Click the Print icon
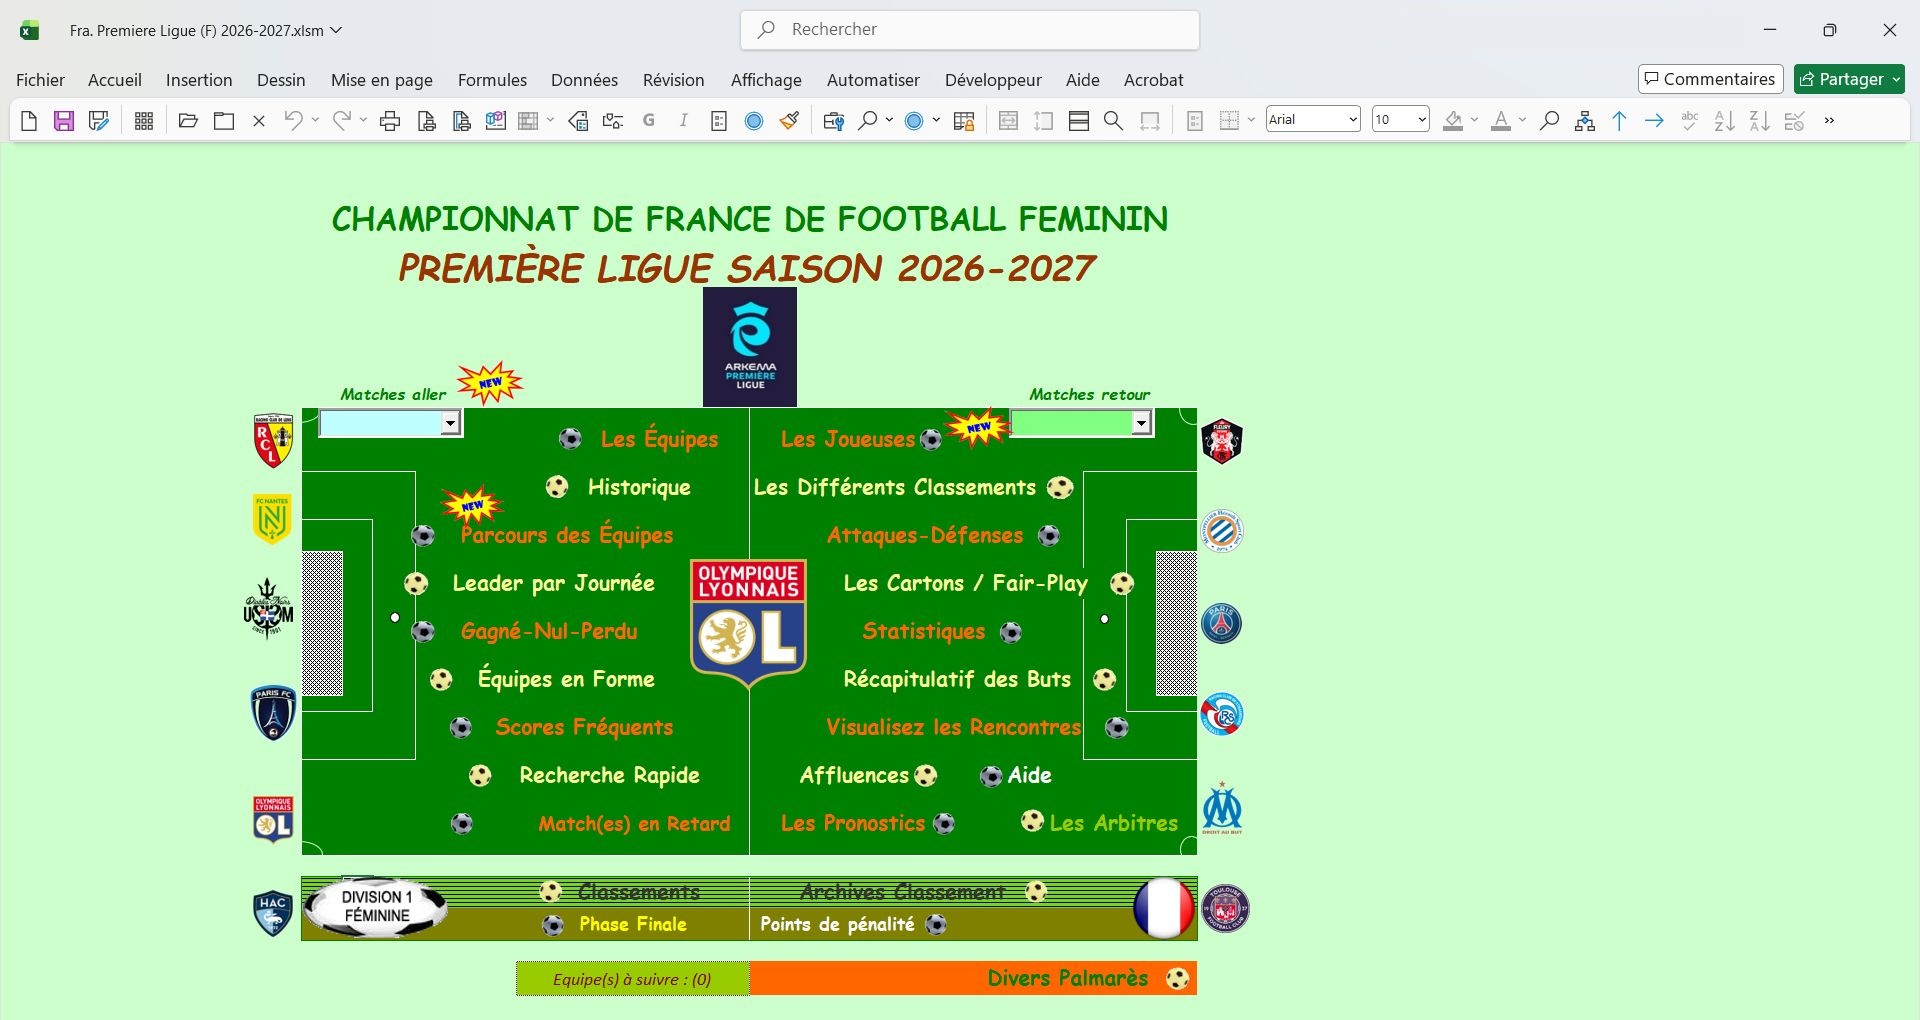 pos(391,121)
